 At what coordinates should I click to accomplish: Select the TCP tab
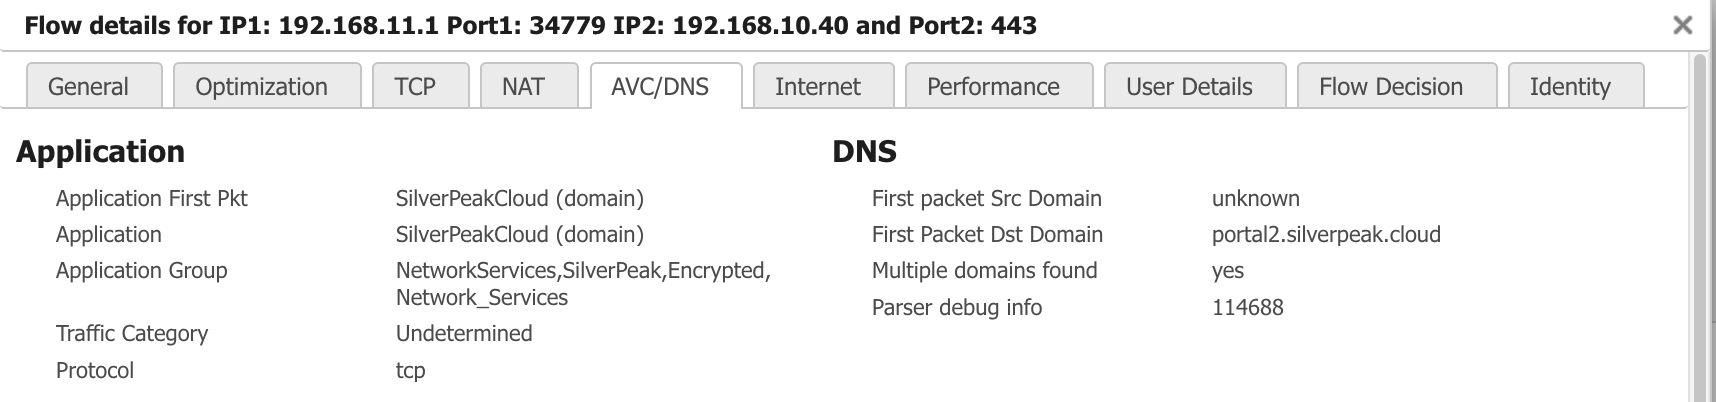tap(415, 87)
